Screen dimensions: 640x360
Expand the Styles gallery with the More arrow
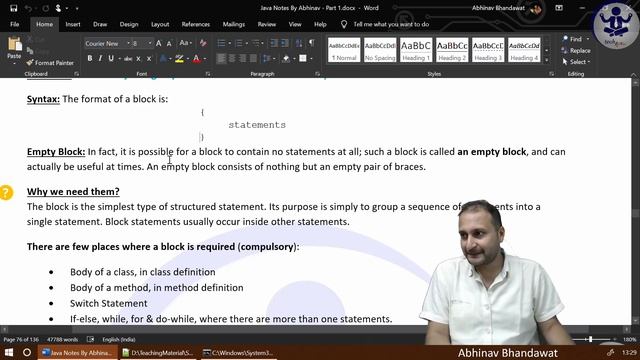547,61
